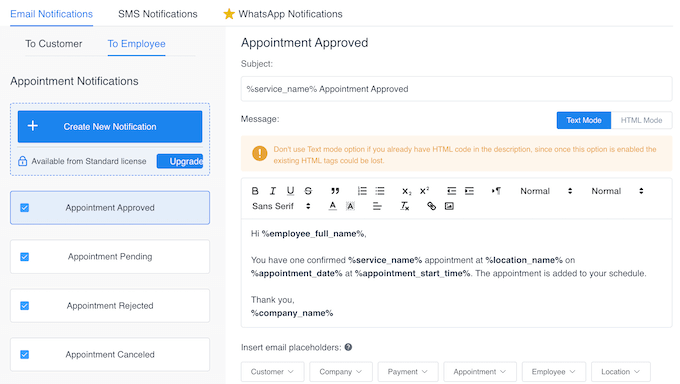Image resolution: width=680 pixels, height=384 pixels.
Task: Expand the Payment placeholders dropdown
Action: pyautogui.click(x=408, y=372)
